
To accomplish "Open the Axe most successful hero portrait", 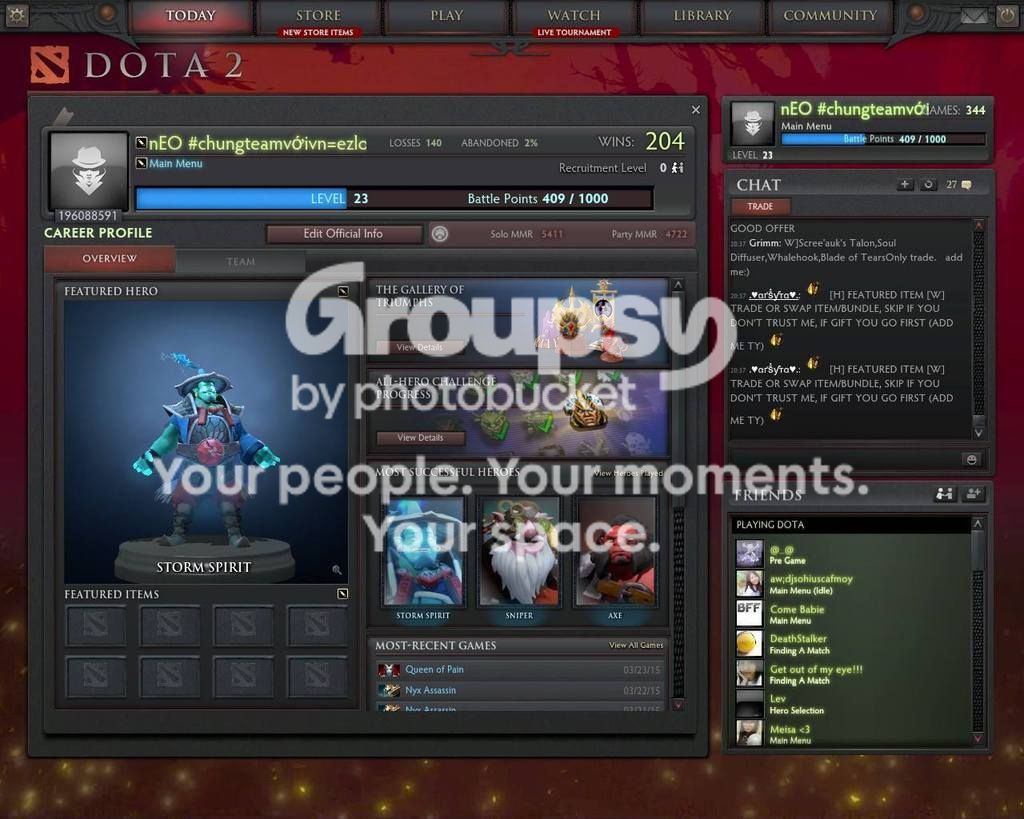I will click(x=615, y=552).
